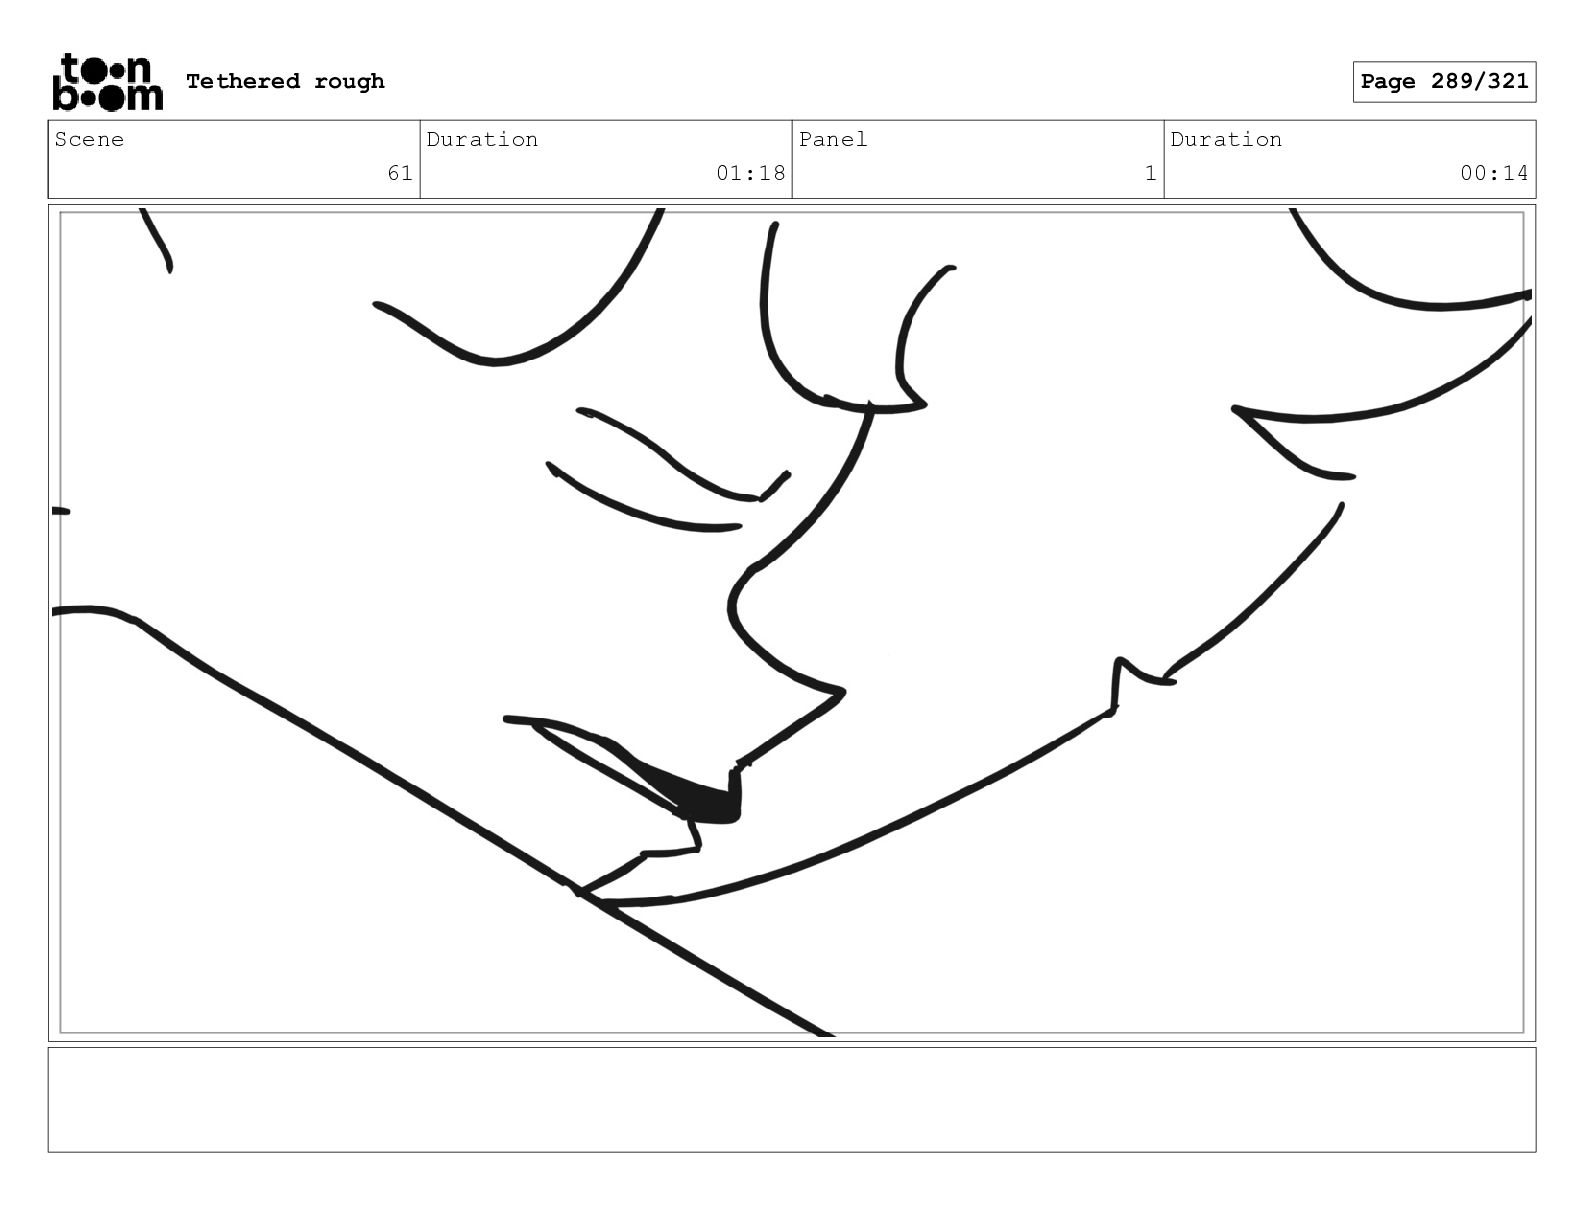Viewport: 1584px width, 1224px height.
Task: Click the empty notes box below panel
Action: [792, 1100]
